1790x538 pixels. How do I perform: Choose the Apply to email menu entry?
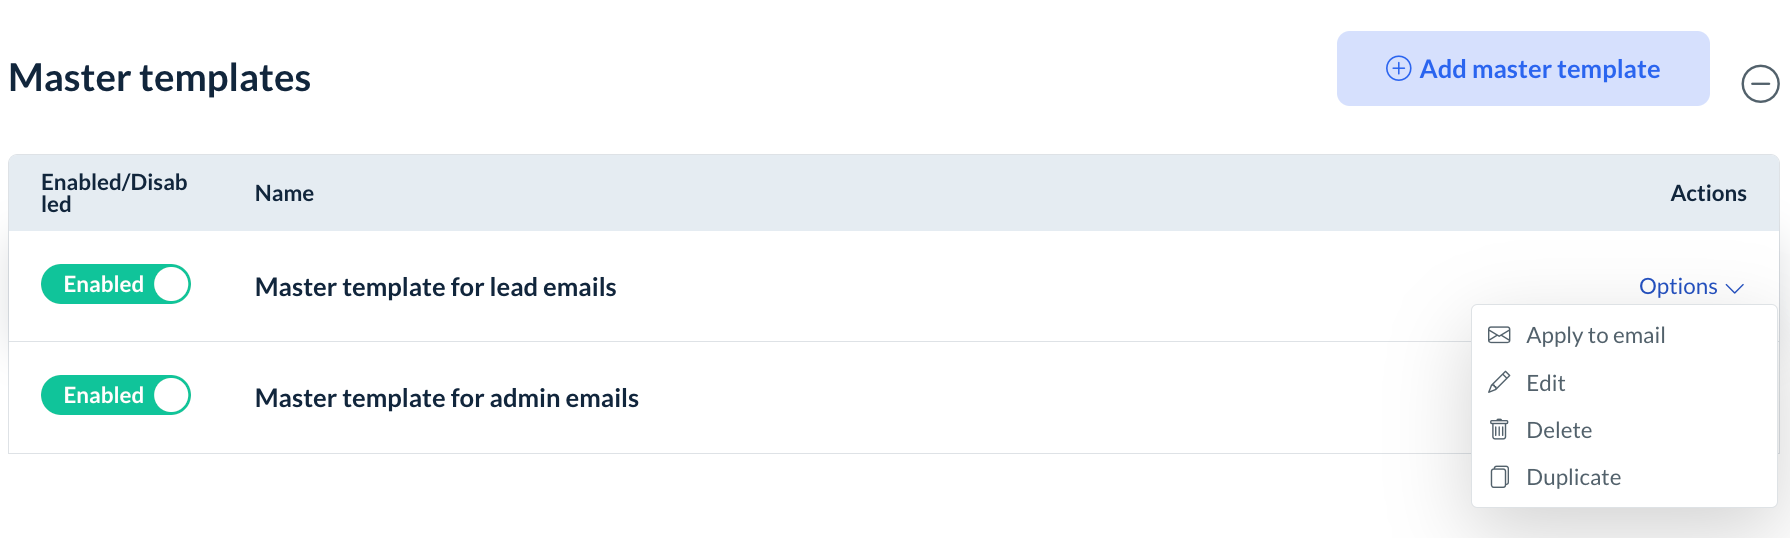(1595, 336)
